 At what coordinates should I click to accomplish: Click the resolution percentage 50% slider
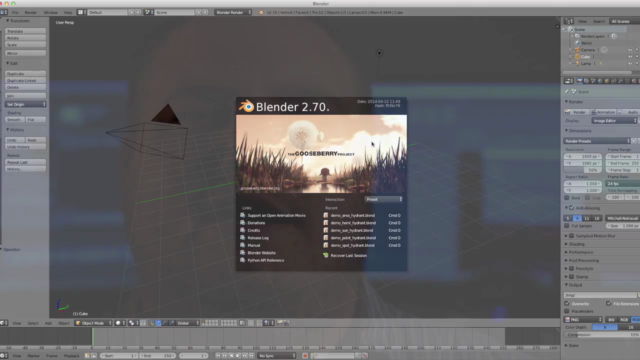tap(582, 170)
